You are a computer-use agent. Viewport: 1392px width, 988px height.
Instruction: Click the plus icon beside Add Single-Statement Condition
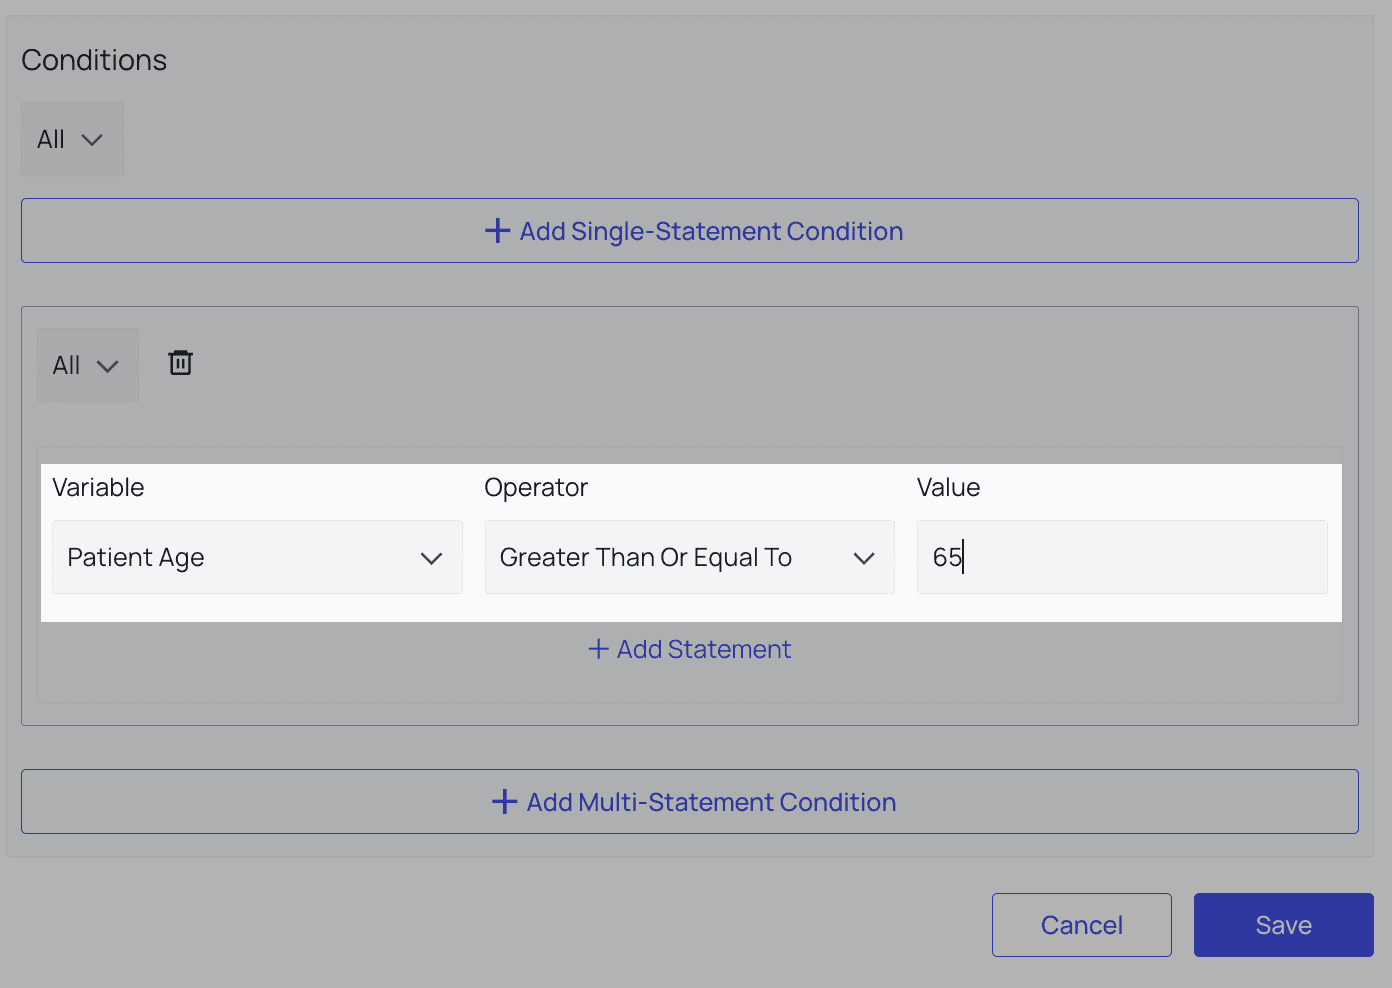tap(497, 231)
